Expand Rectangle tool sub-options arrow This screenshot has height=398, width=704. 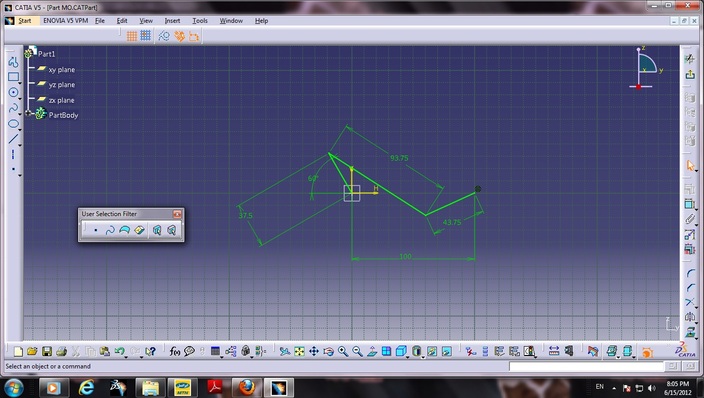(20, 84)
